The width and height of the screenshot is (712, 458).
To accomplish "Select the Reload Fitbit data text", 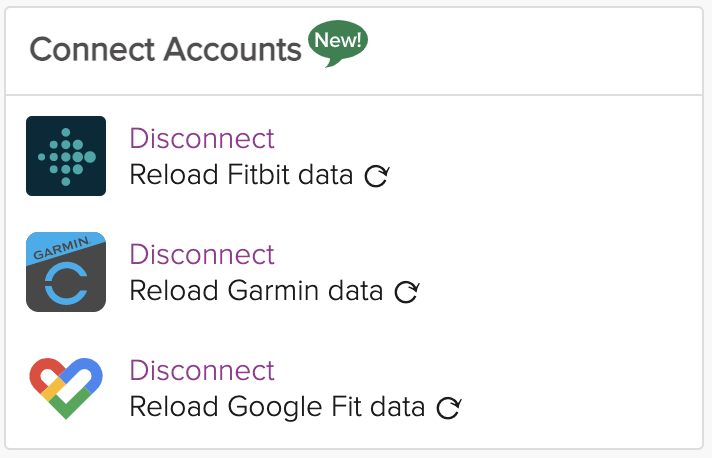I will click(241, 175).
